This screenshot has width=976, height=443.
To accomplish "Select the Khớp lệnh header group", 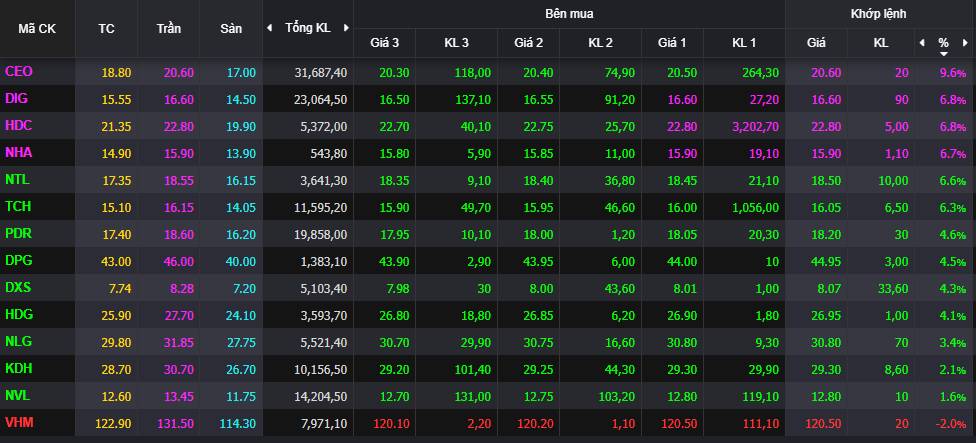I will 879,14.
